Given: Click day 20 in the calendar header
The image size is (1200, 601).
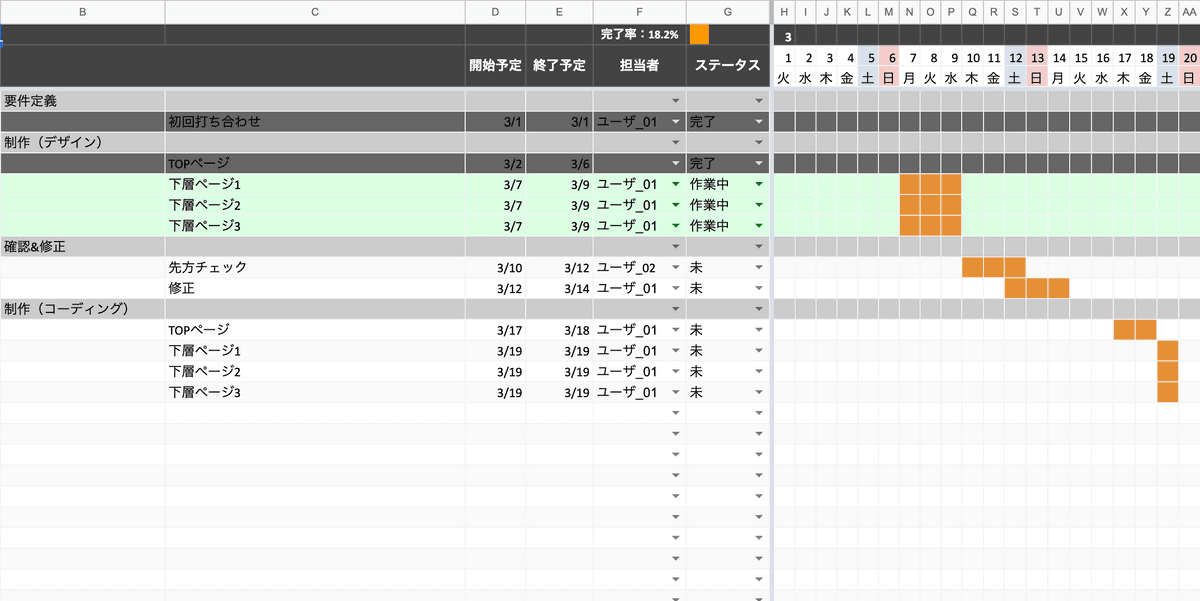Looking at the screenshot, I should point(1189,58).
